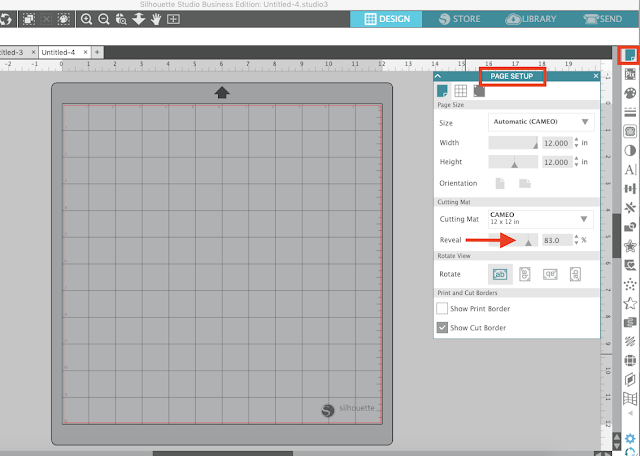
Task: Switch to the STORE tab
Action: pos(459,19)
